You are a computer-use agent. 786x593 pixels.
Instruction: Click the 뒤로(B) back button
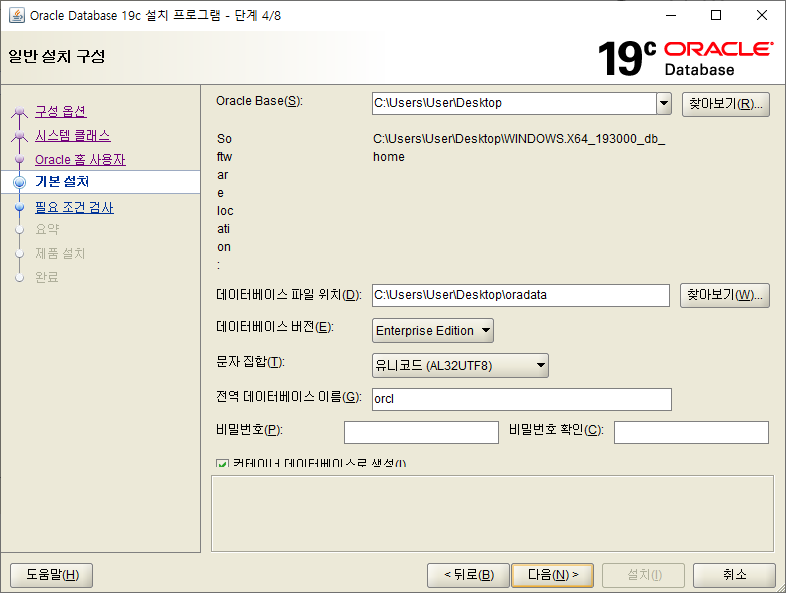click(468, 574)
